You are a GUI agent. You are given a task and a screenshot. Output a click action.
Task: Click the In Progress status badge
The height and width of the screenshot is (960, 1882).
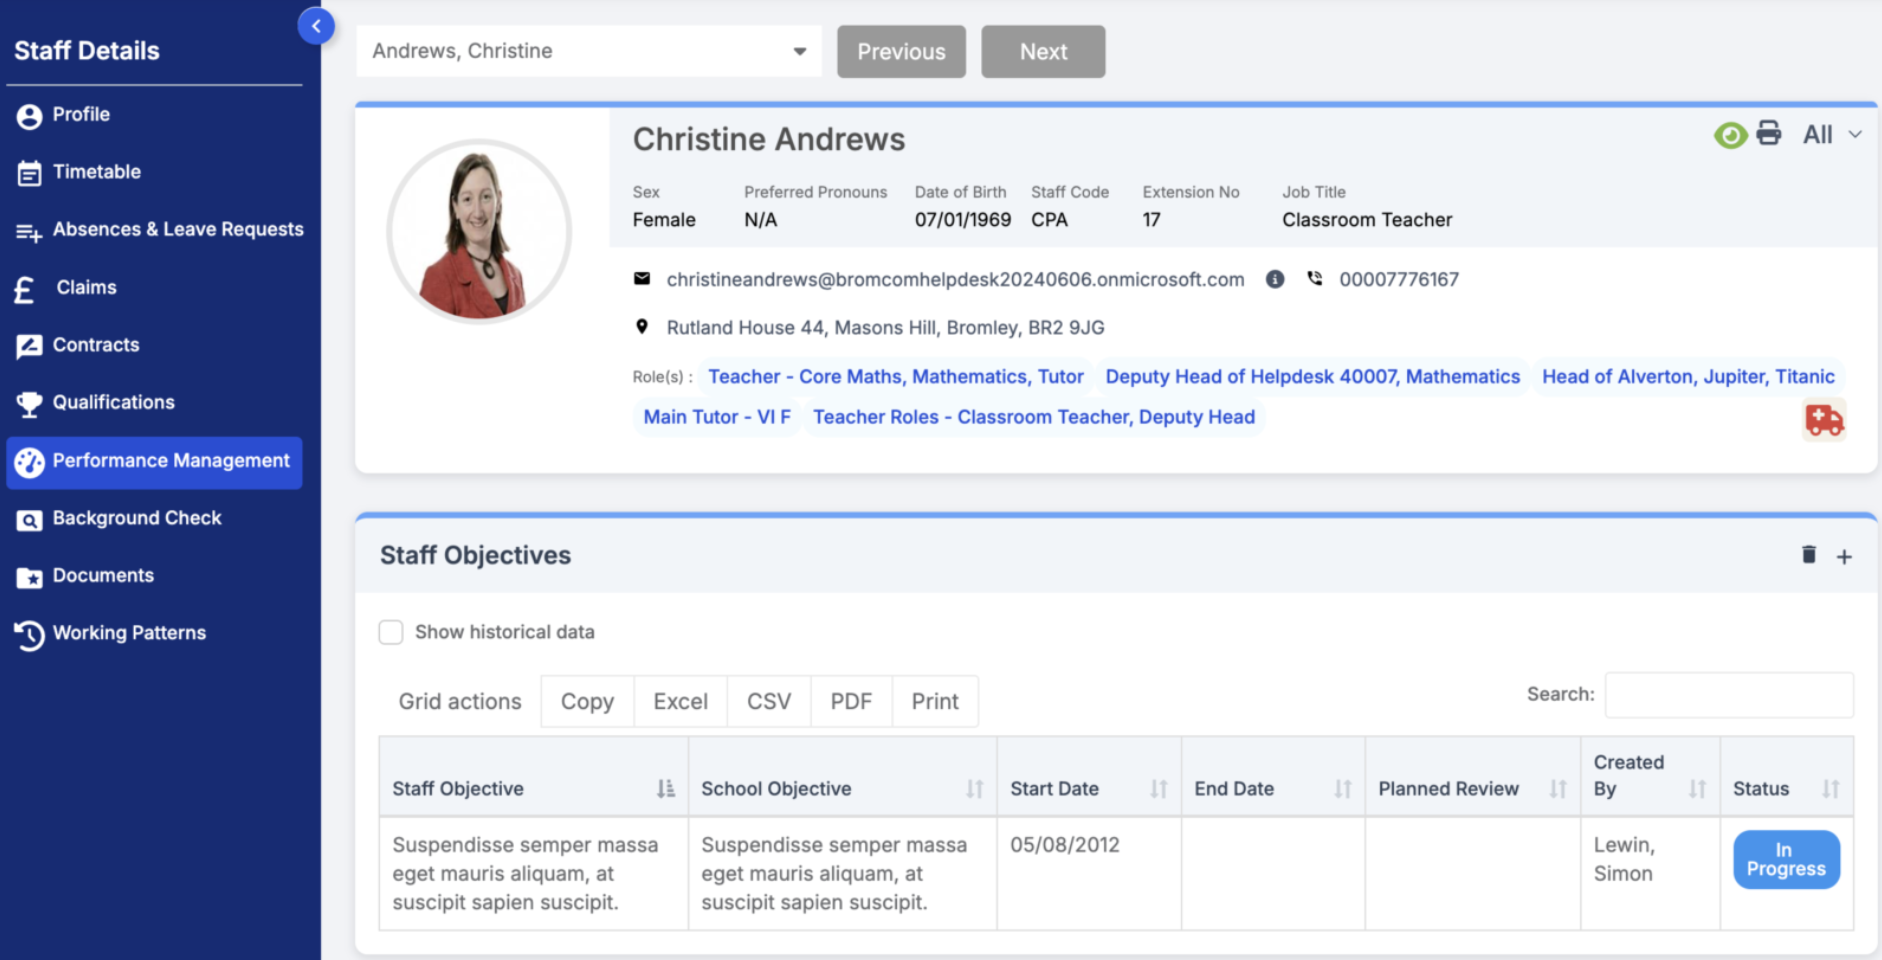tap(1786, 860)
